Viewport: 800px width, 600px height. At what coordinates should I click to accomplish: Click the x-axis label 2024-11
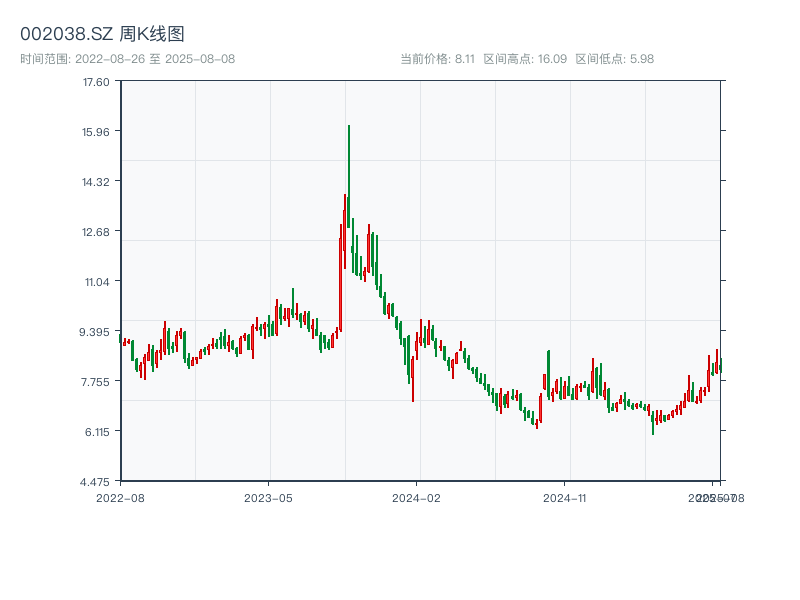pyautogui.click(x=564, y=498)
